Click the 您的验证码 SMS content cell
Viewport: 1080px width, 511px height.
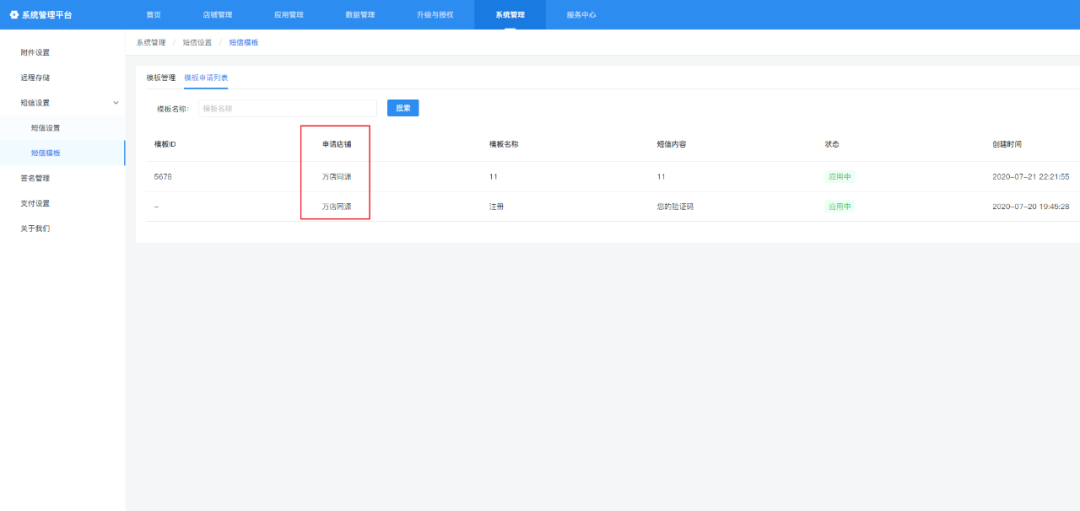point(675,207)
